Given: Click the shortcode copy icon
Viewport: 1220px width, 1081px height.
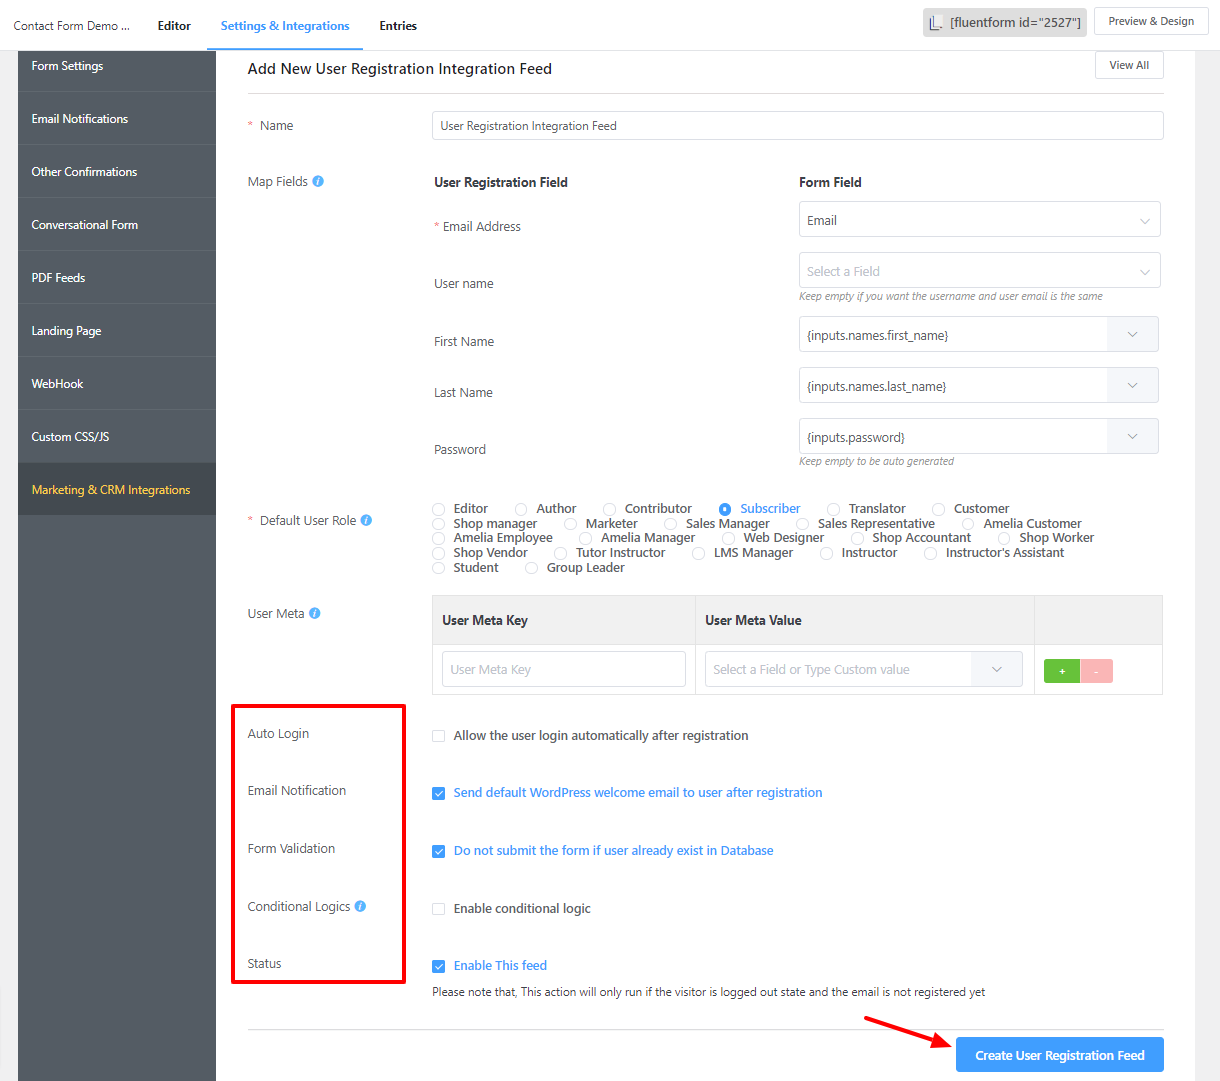Looking at the screenshot, I should click(935, 22).
